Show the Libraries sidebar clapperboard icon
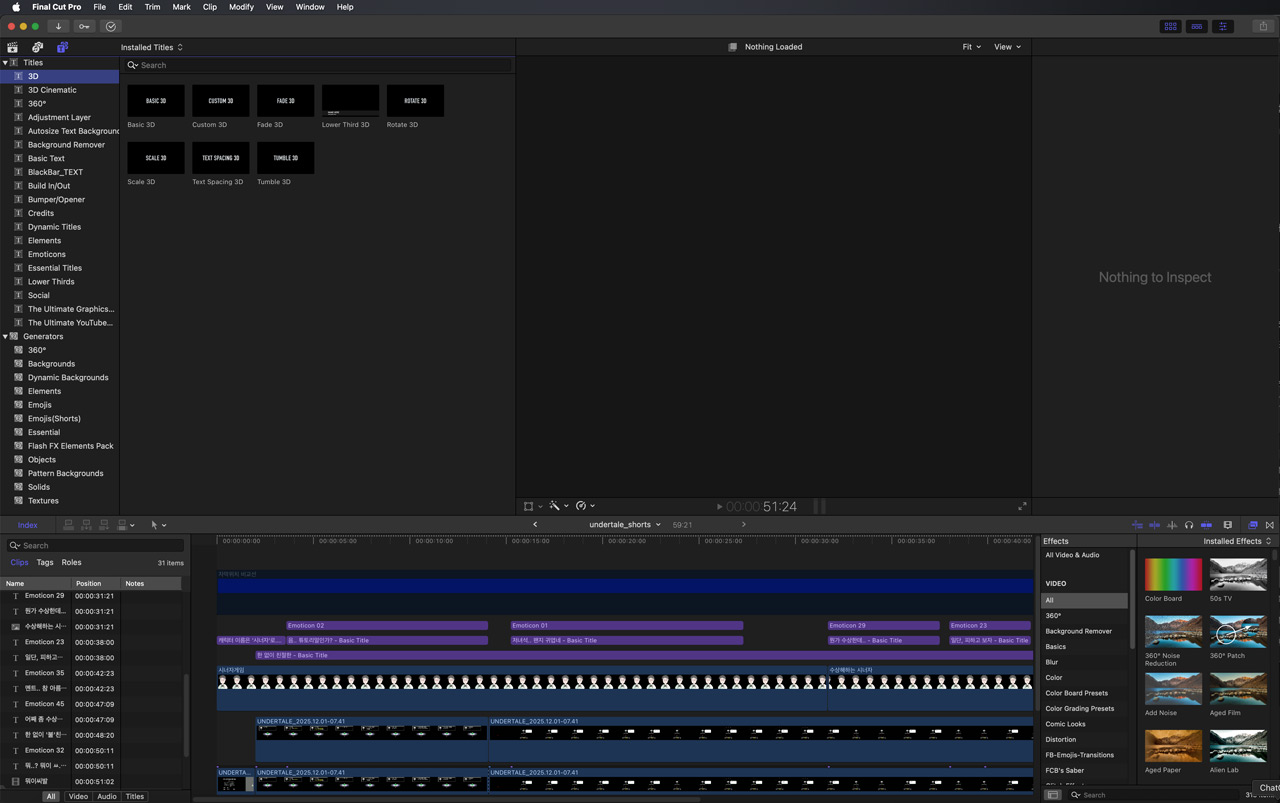 13,47
